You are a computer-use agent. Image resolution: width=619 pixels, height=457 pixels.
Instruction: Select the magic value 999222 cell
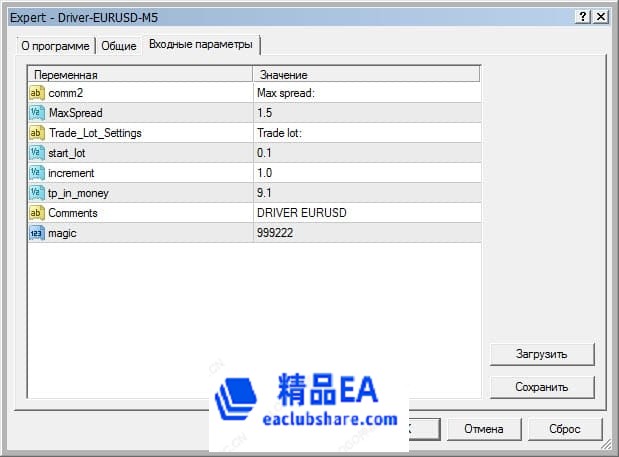pyautogui.click(x=366, y=232)
